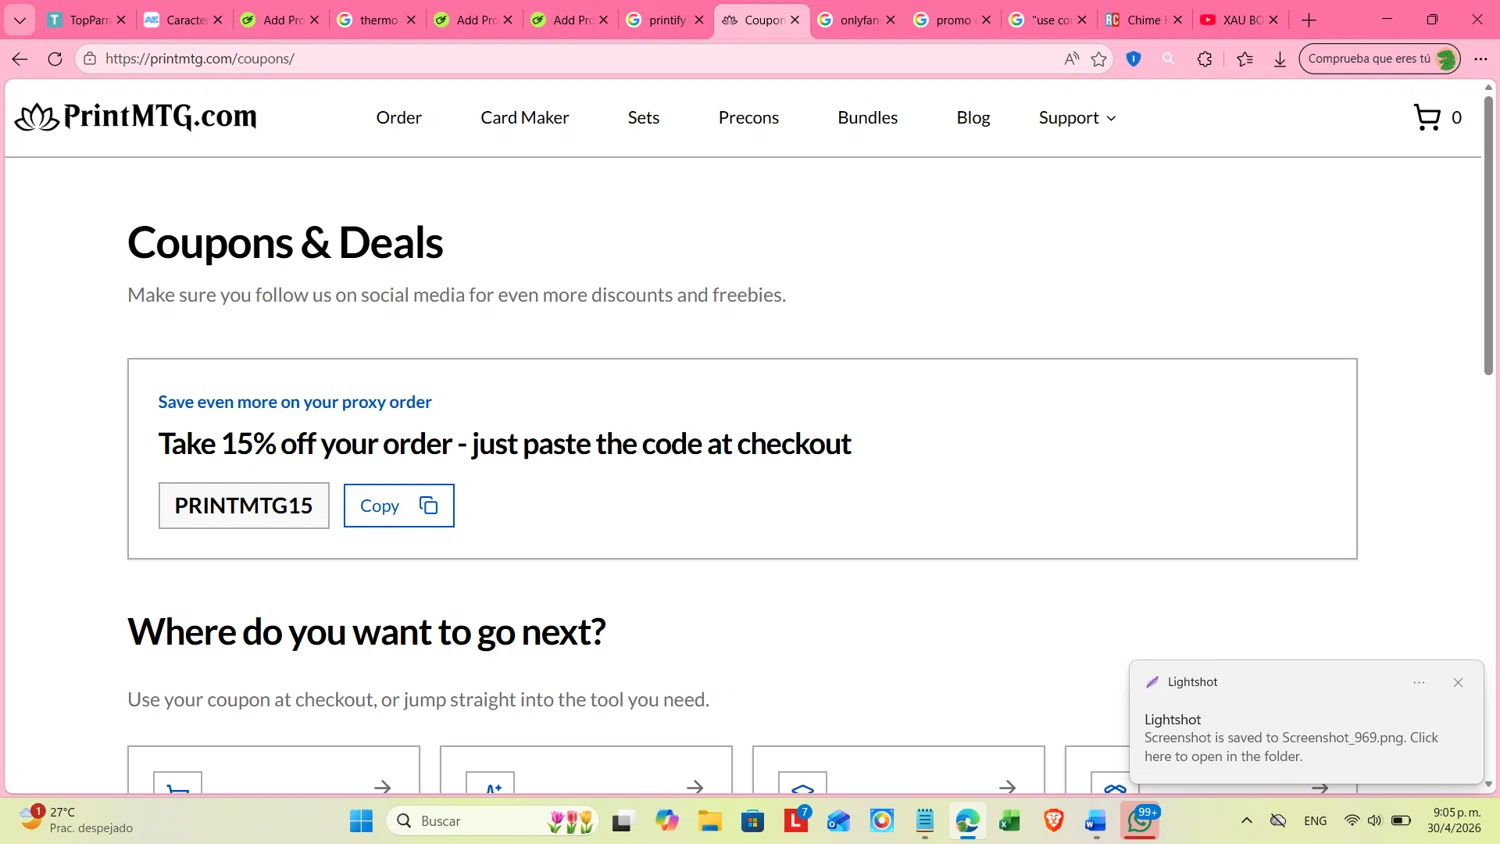View site information lock icon
The width and height of the screenshot is (1500, 844).
coord(90,59)
